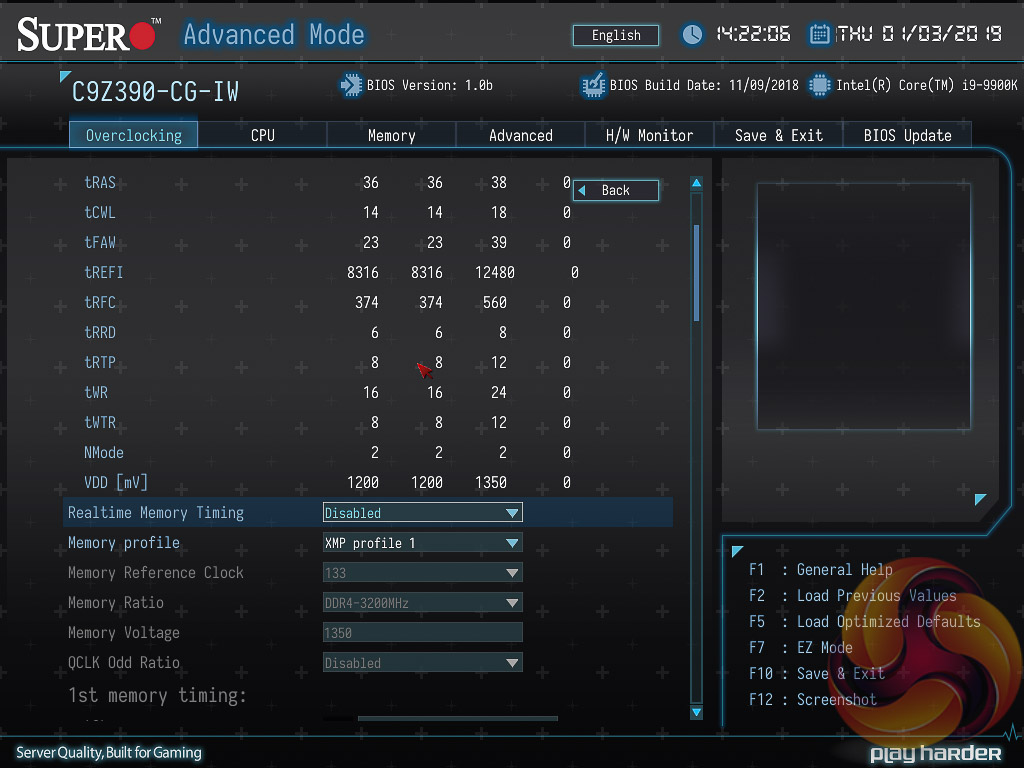Click F12 Screenshot shortcut
This screenshot has width=1024, height=768.
pos(812,700)
